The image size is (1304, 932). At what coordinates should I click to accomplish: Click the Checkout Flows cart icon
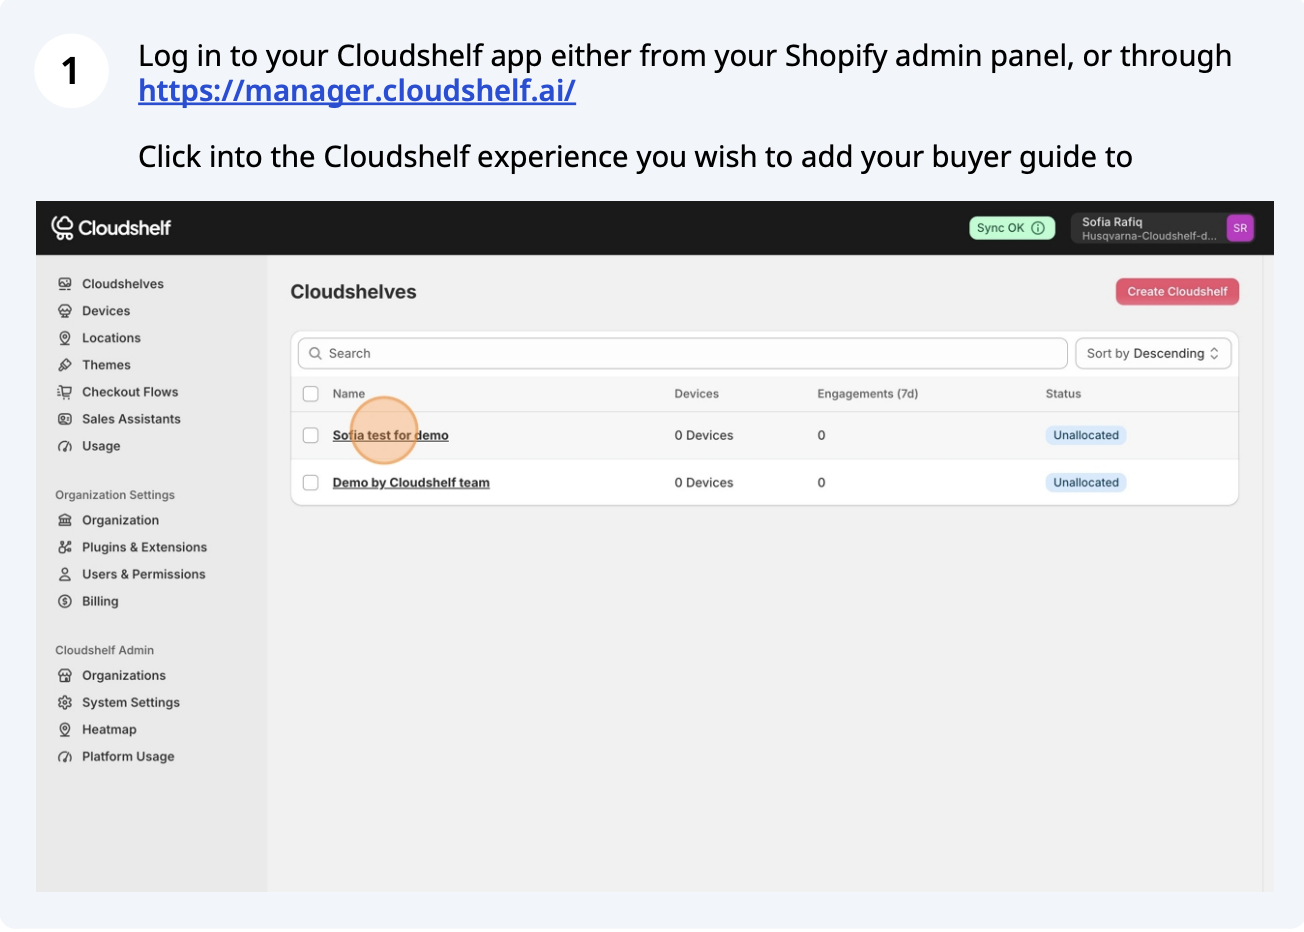(x=65, y=392)
